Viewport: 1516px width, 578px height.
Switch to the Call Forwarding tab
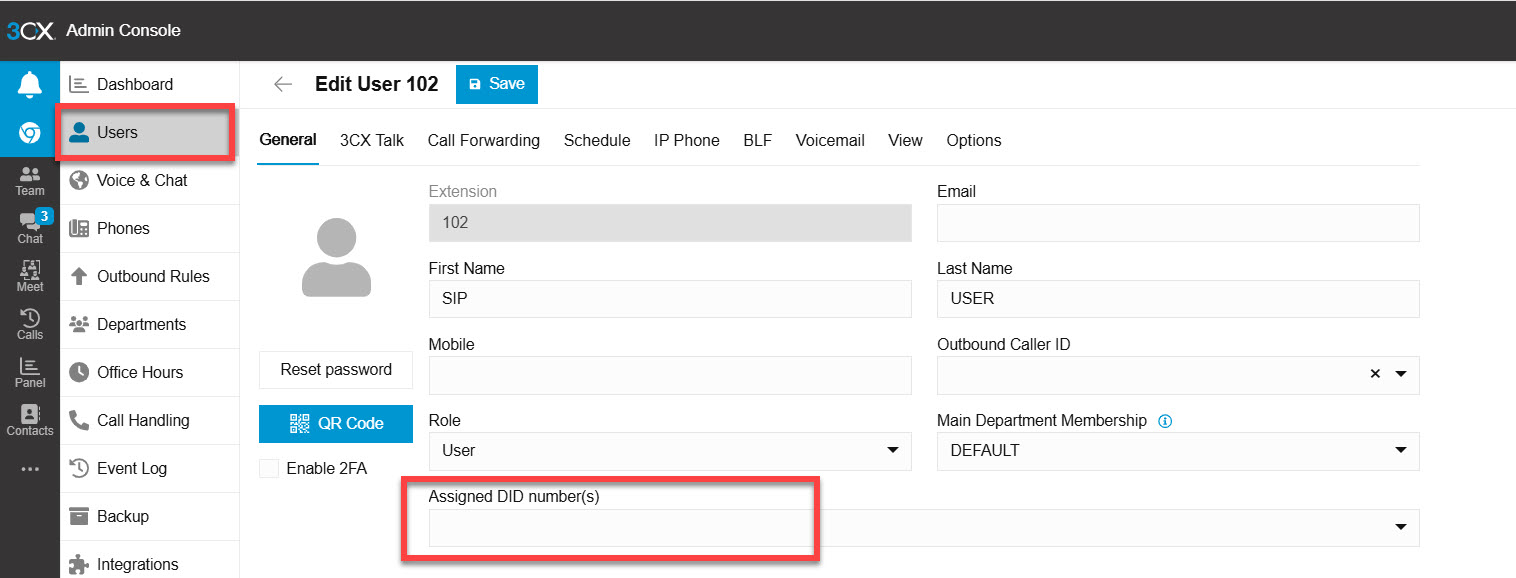[x=483, y=140]
